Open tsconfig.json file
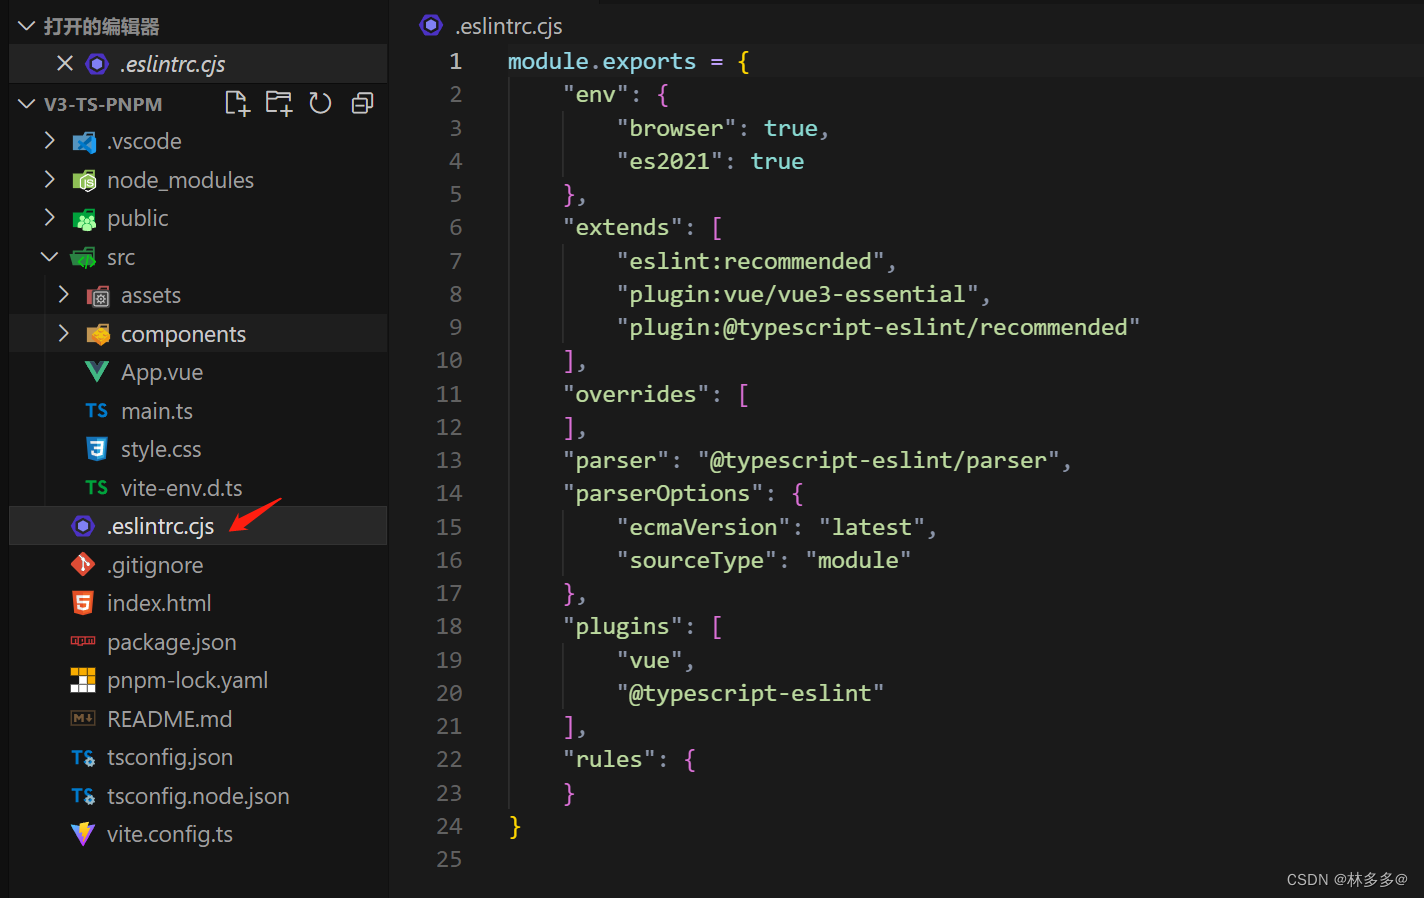 click(170, 757)
